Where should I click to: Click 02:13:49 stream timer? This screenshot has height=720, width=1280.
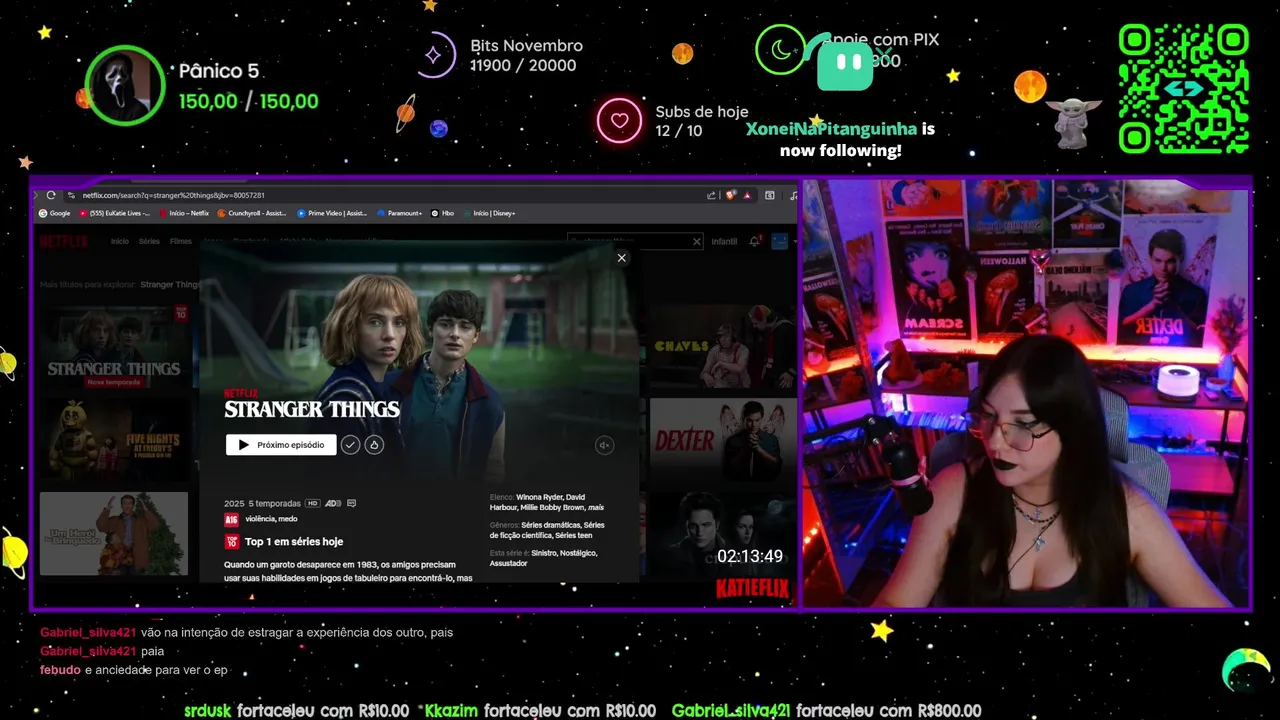click(750, 556)
